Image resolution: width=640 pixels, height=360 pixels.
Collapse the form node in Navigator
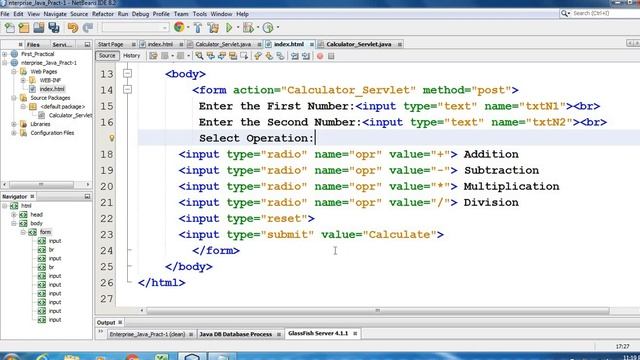(x=23, y=232)
